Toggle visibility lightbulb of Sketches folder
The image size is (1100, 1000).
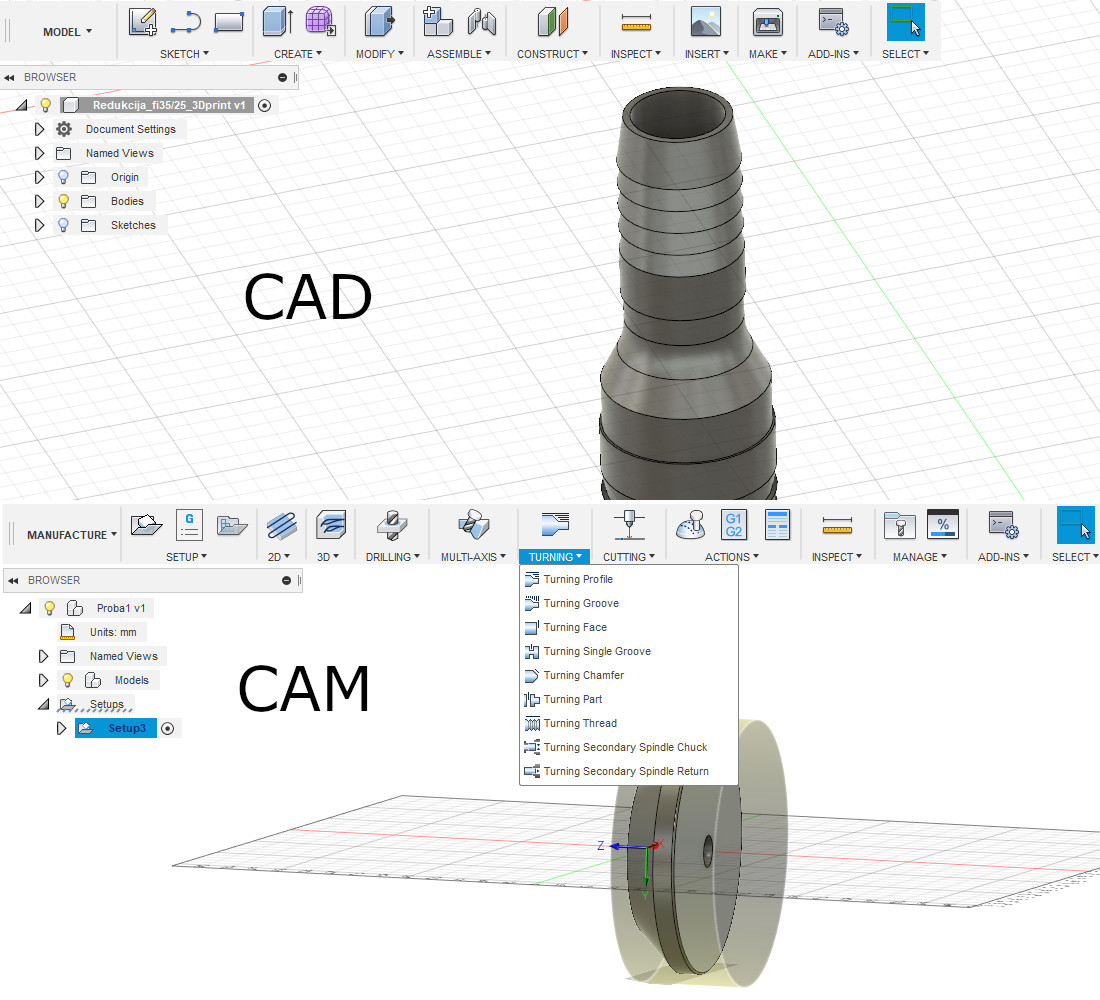64,225
